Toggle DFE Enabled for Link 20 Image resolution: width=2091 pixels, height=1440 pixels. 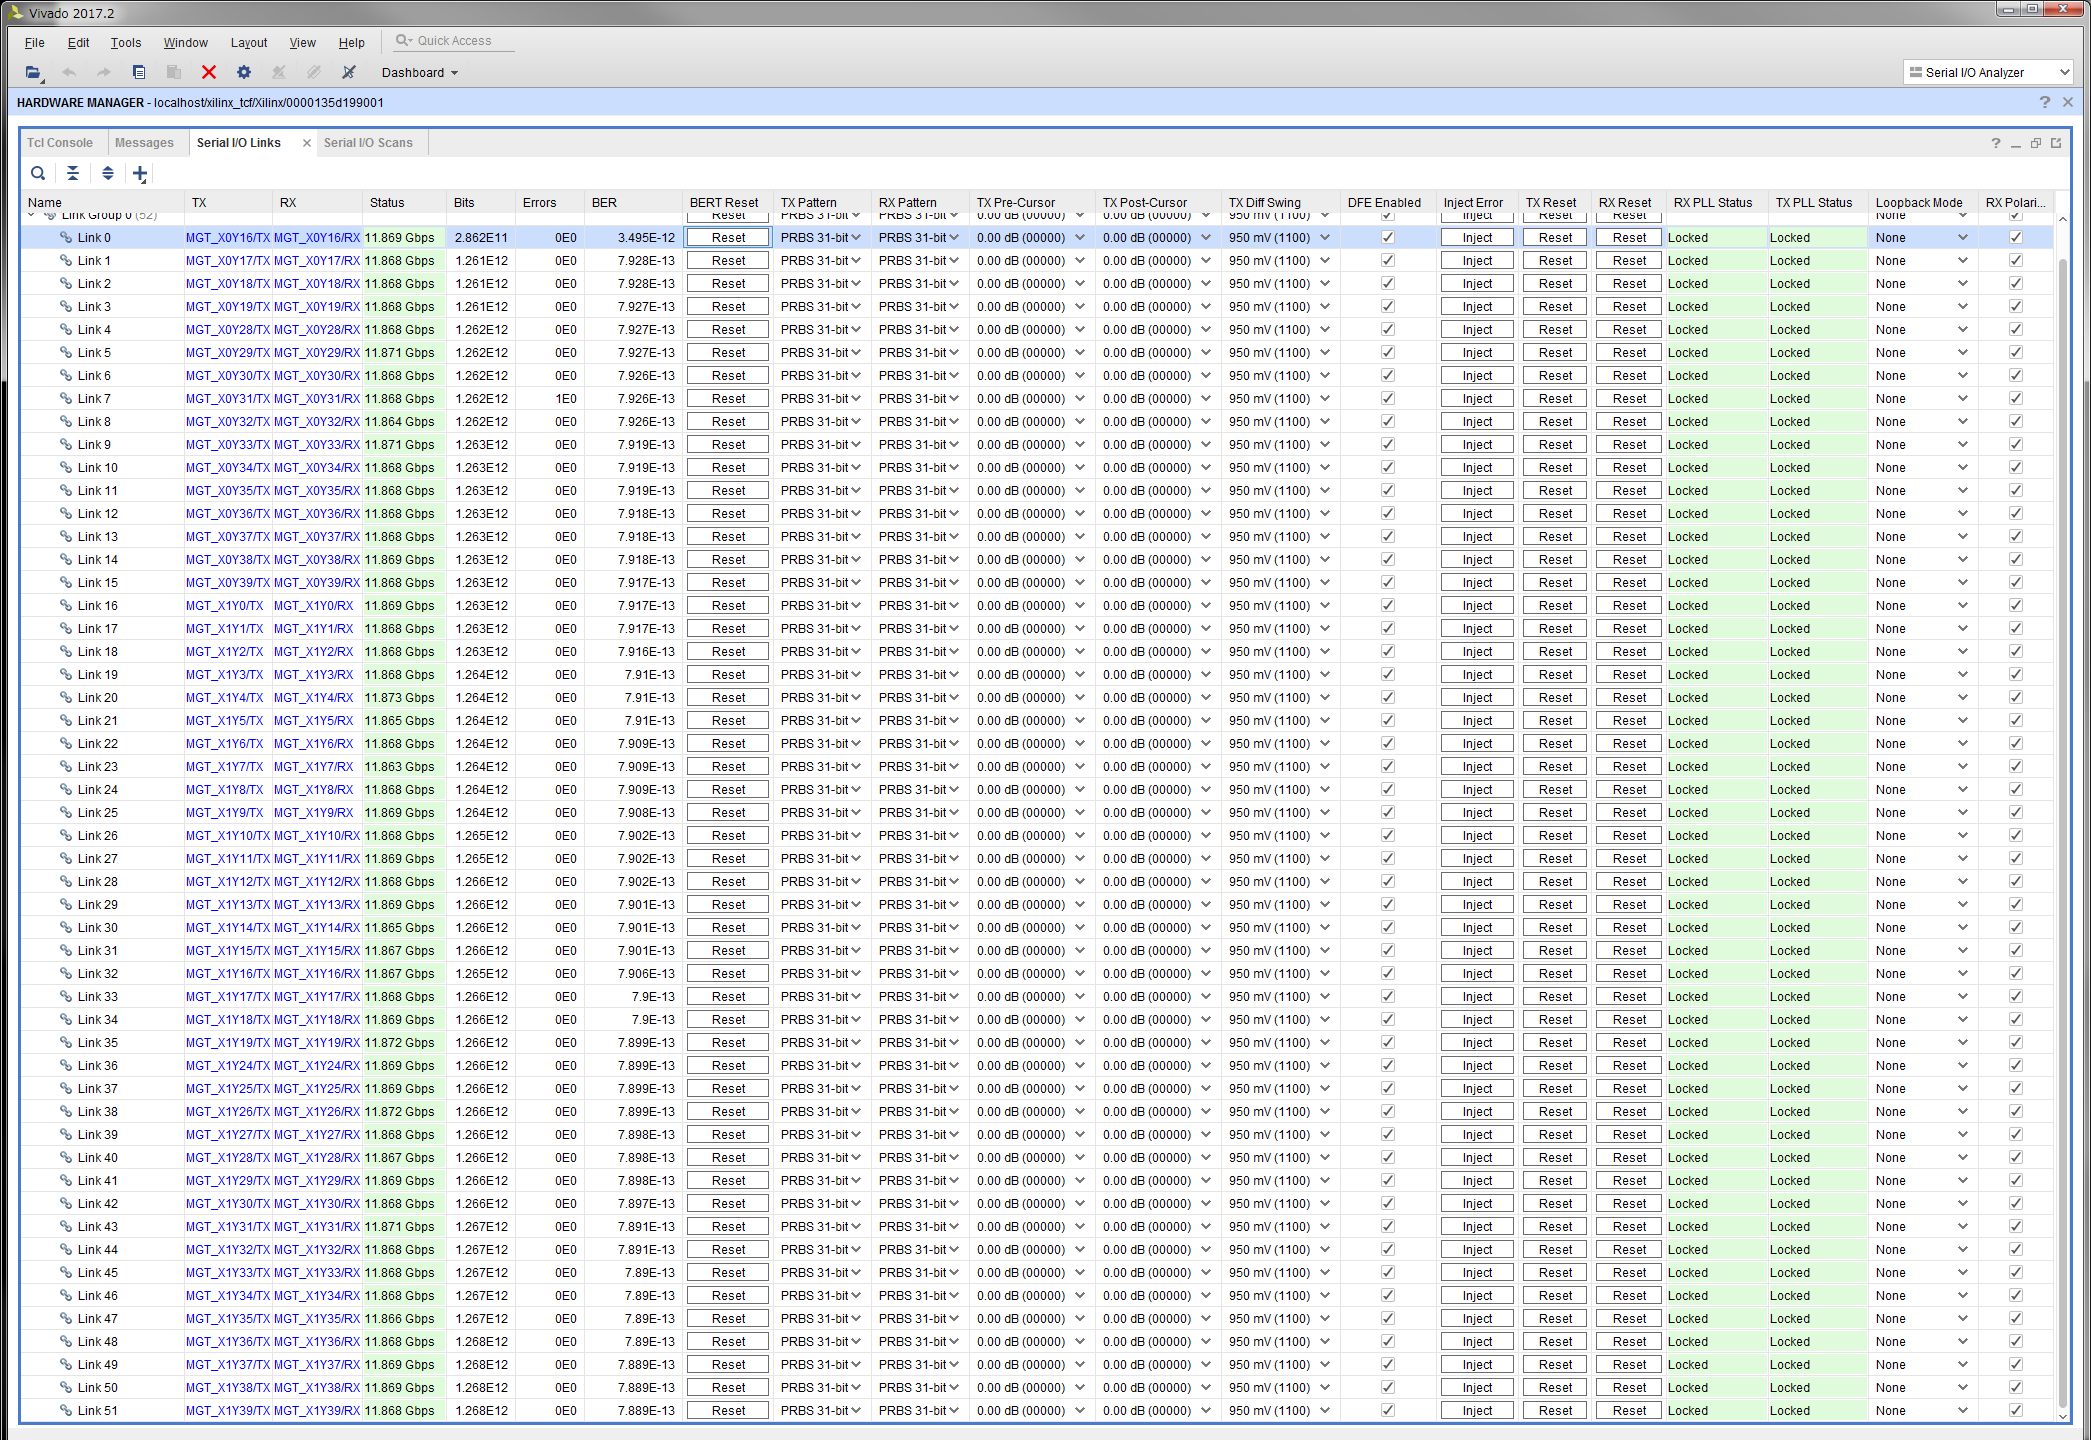[1387, 698]
